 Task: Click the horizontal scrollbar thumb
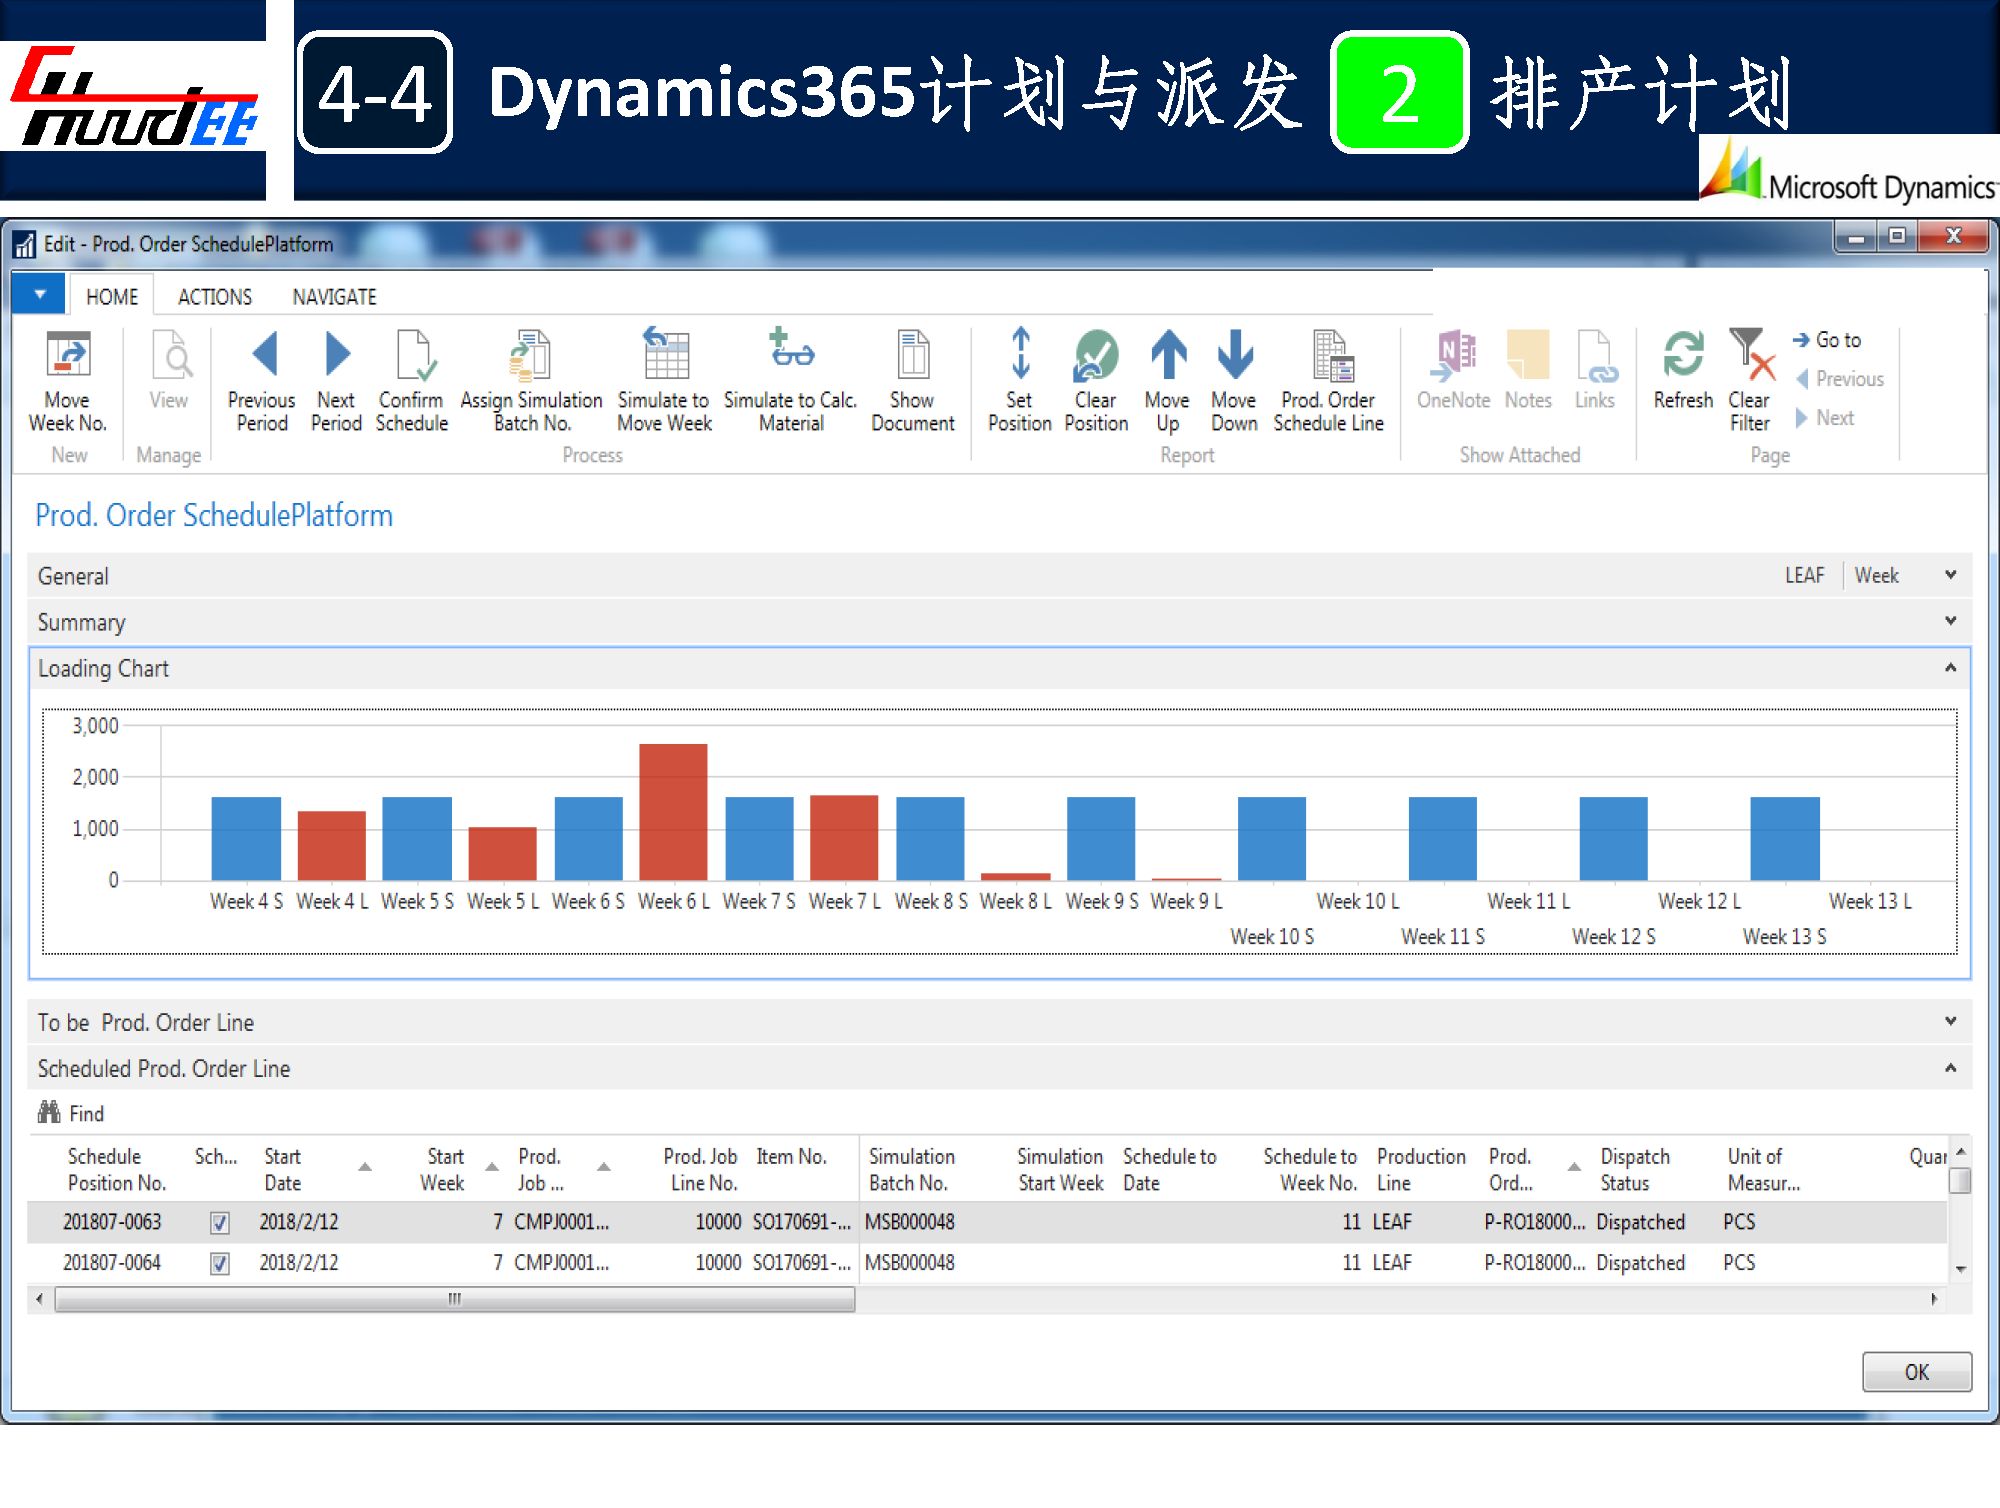click(455, 1299)
